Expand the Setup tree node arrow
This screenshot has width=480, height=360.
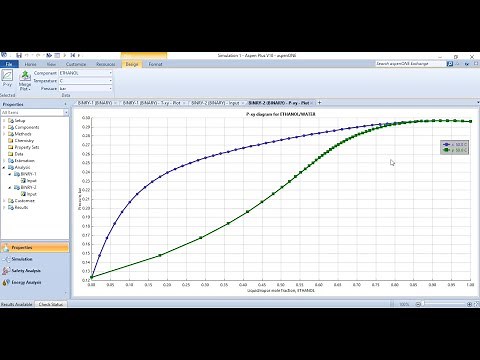point(4,121)
